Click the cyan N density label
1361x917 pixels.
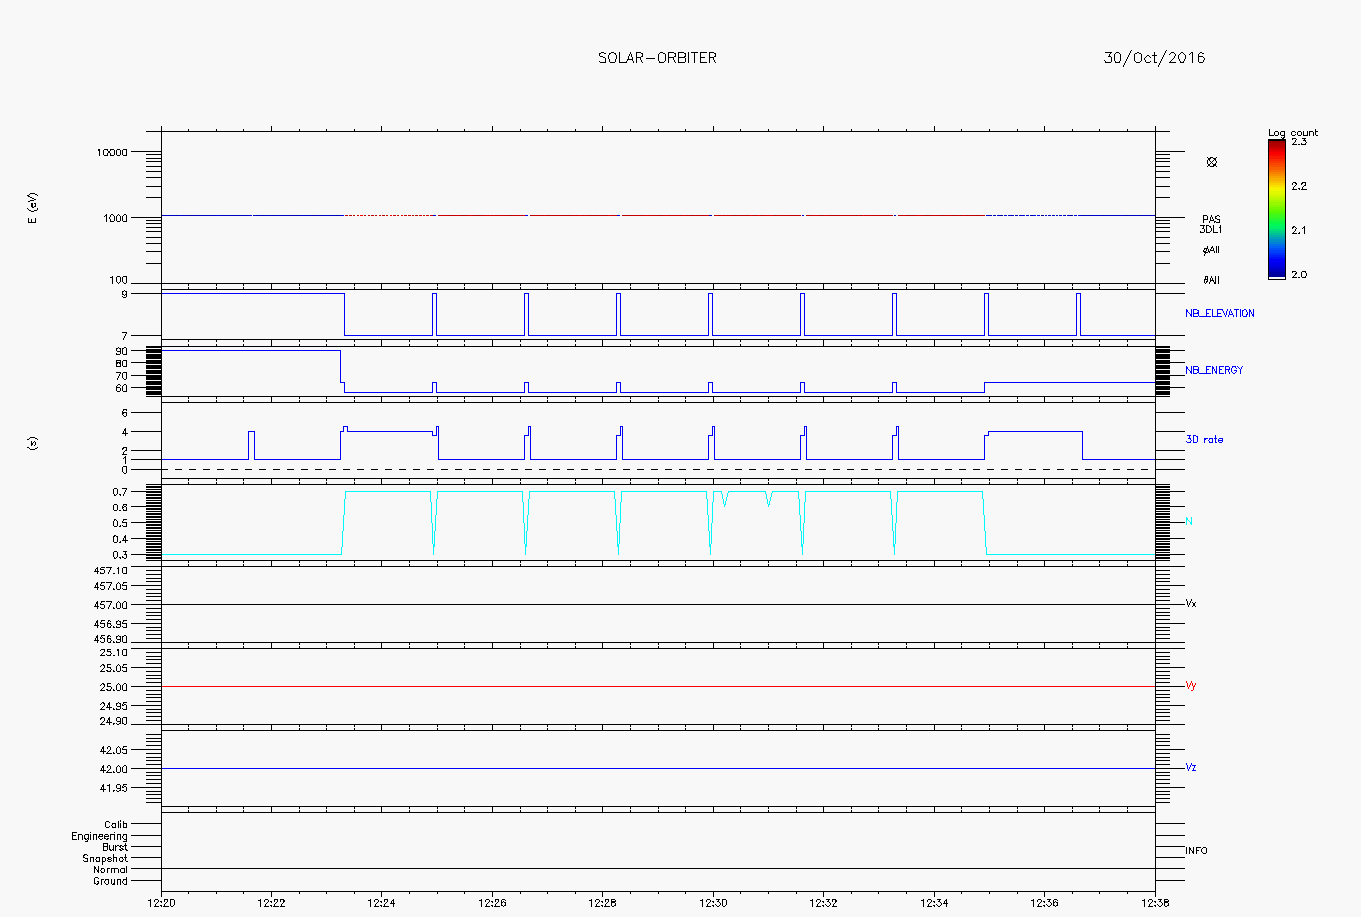click(1189, 522)
